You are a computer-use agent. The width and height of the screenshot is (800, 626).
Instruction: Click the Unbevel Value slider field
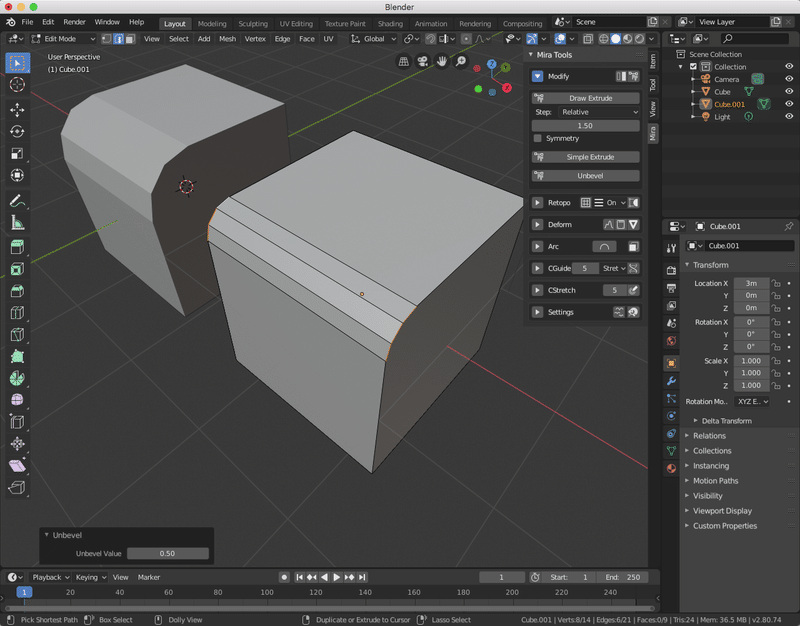[x=168, y=553]
